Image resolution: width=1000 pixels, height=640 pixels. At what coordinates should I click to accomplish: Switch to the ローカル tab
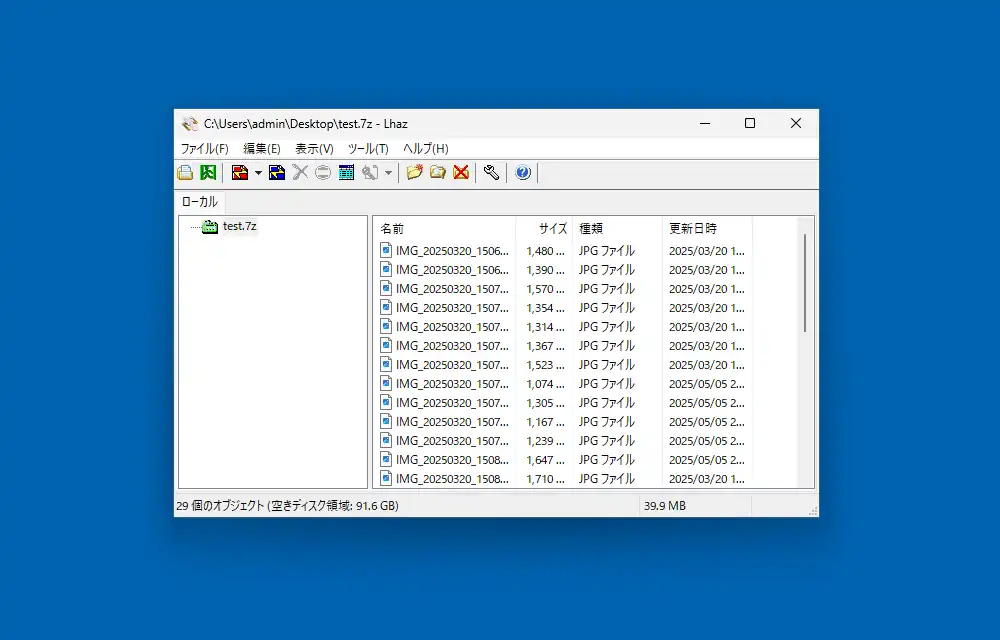click(199, 202)
